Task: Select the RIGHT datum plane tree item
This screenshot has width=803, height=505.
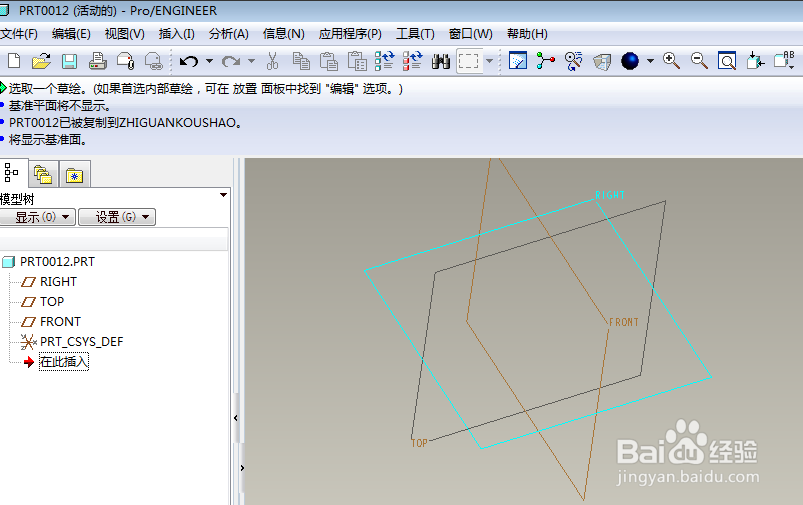Action: tap(58, 282)
